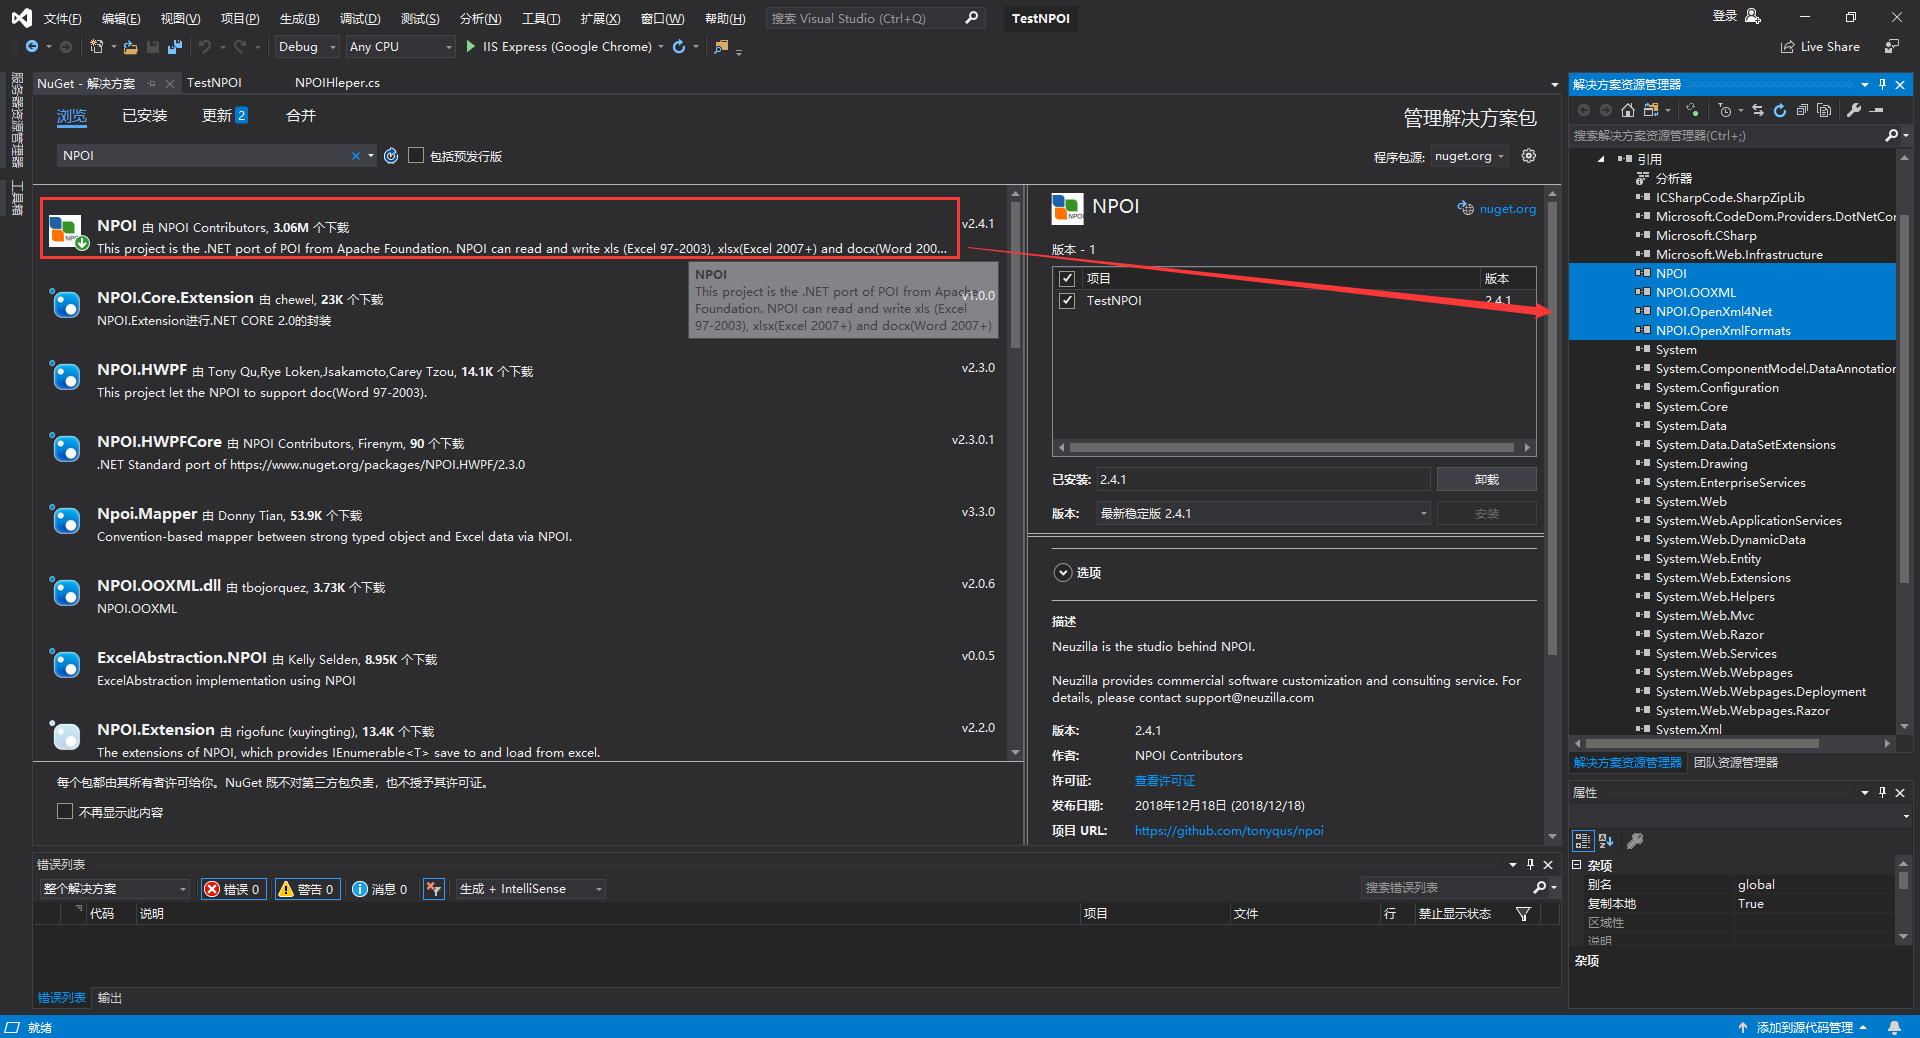Open NuGet settings gear beside package source
Image resolution: width=1920 pixels, height=1038 pixels.
tap(1528, 156)
